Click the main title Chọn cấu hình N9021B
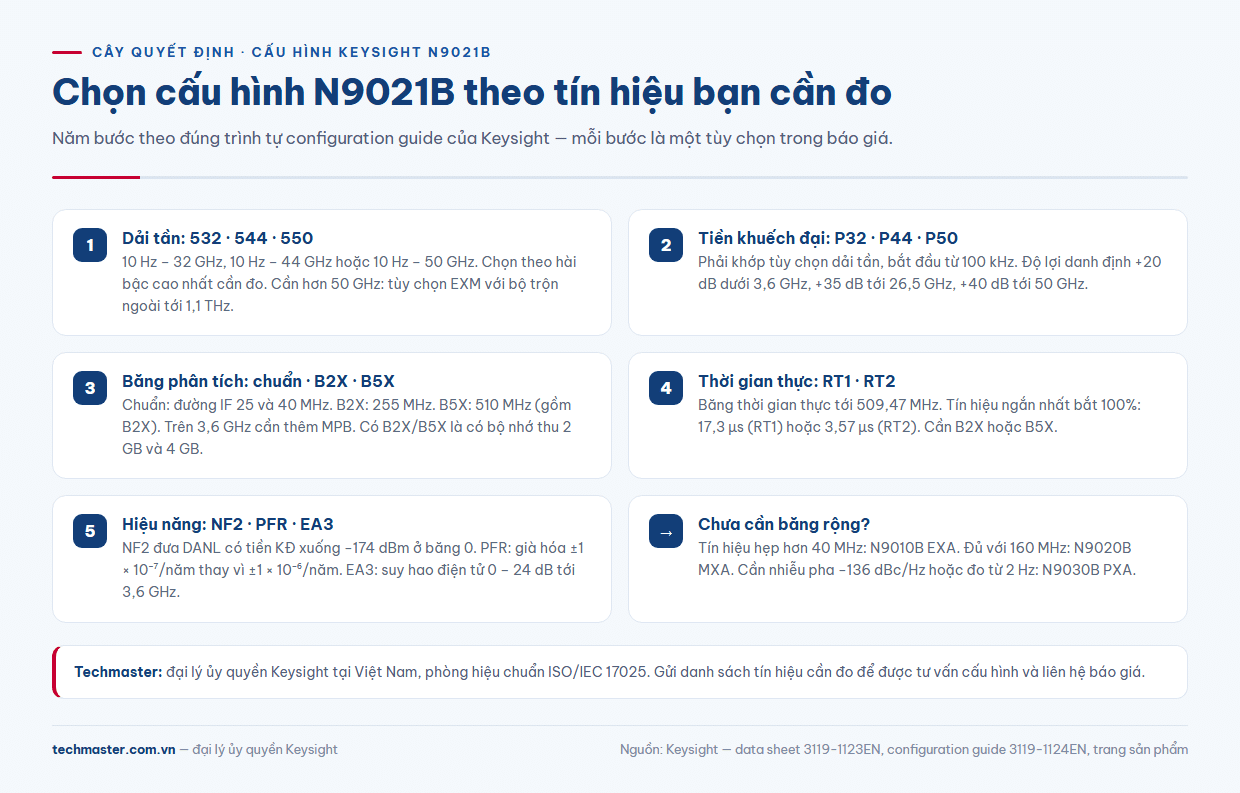The image size is (1240, 793). click(x=472, y=92)
